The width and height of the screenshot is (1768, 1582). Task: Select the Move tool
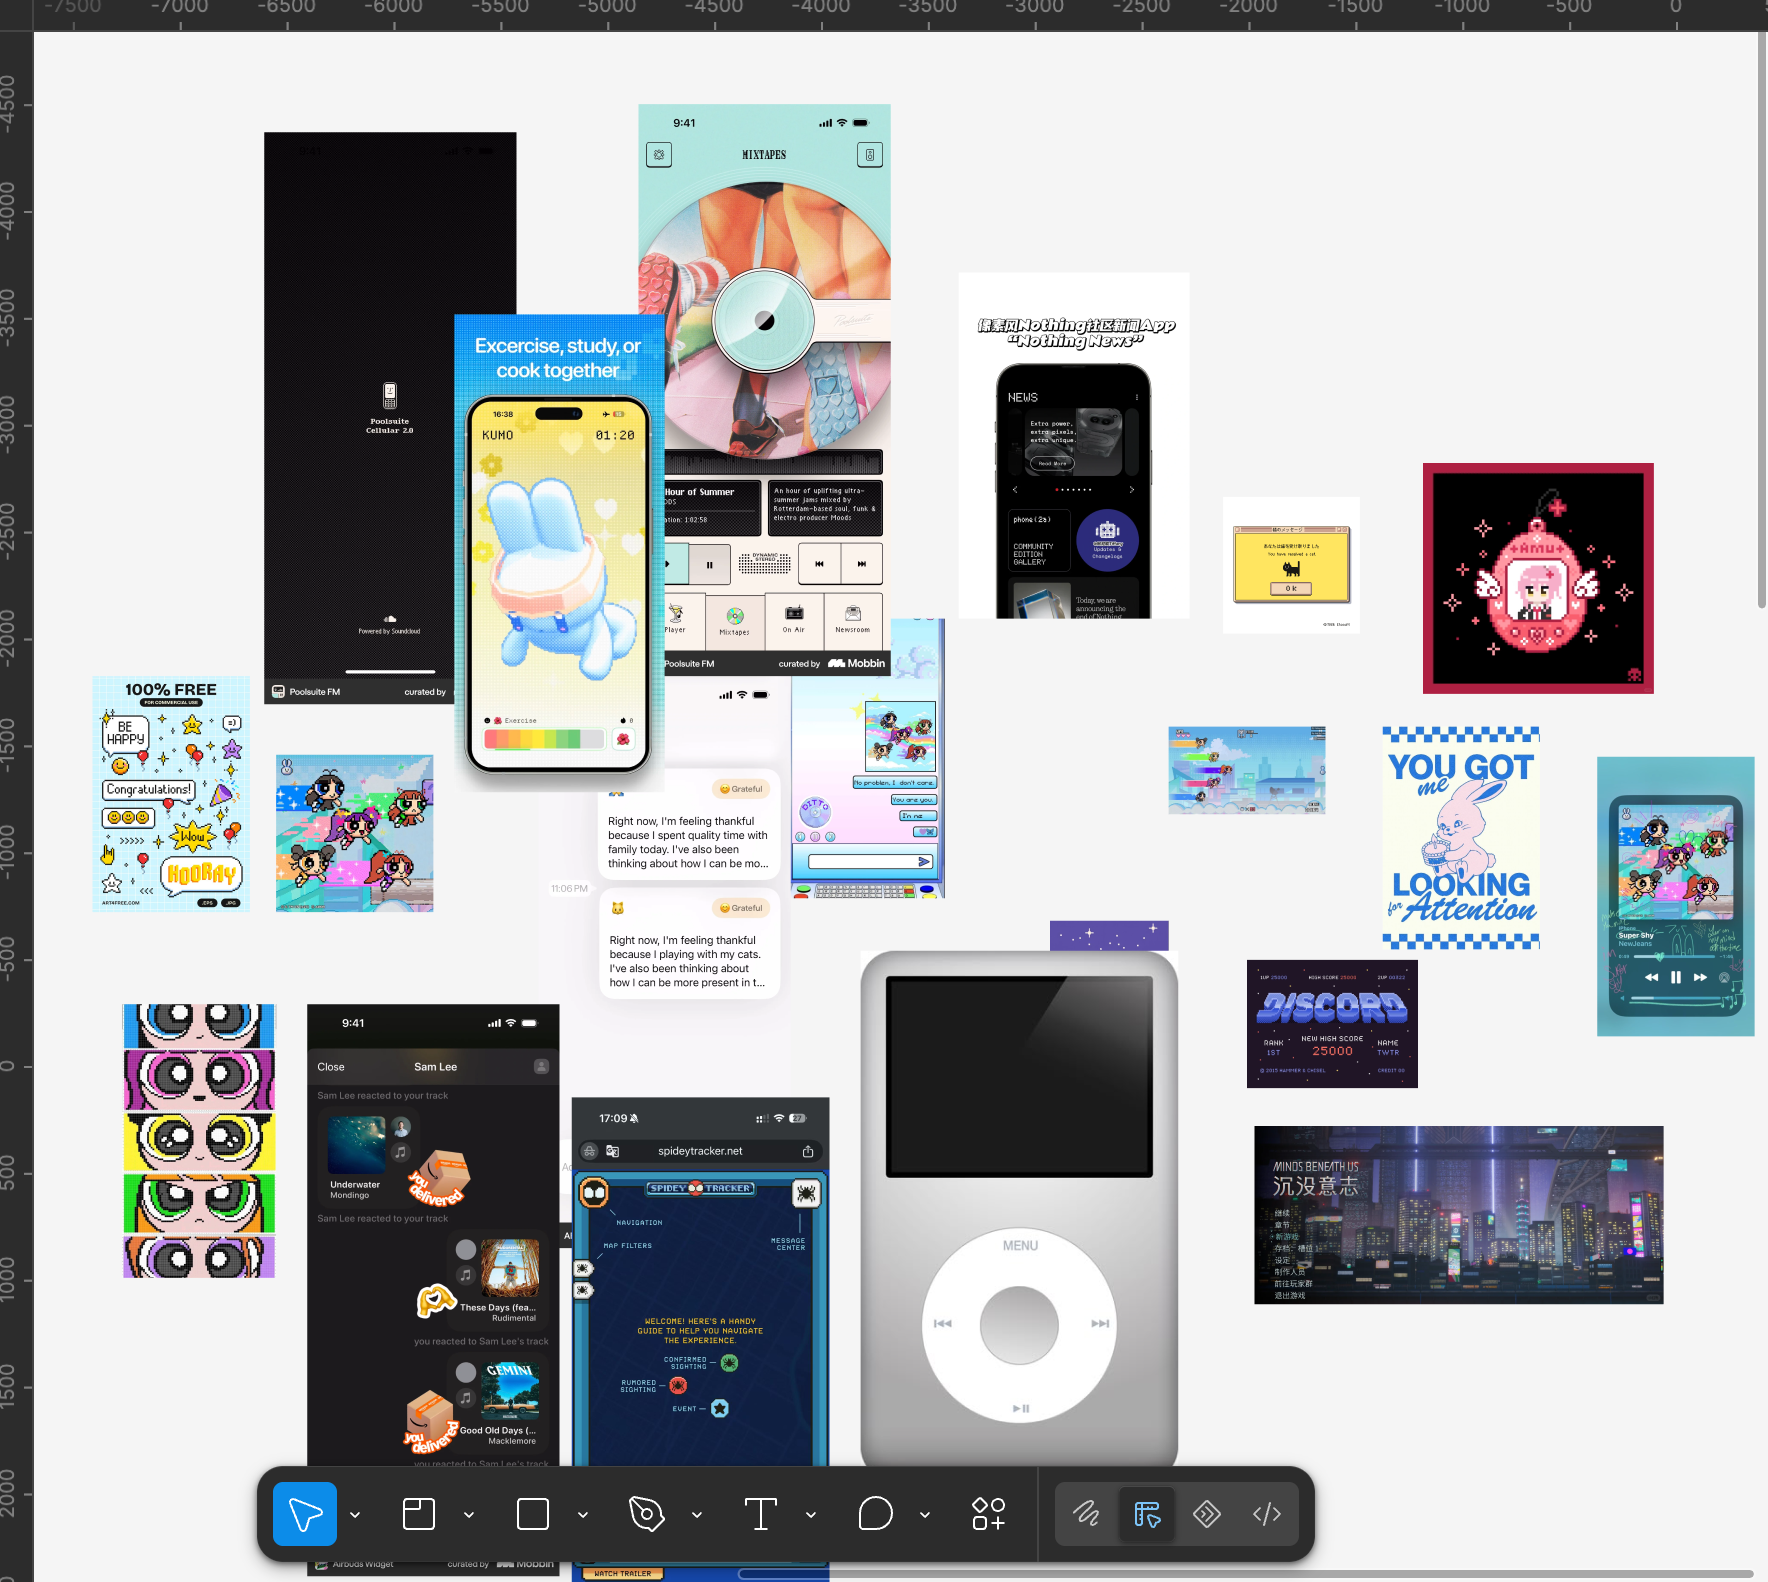305,1514
